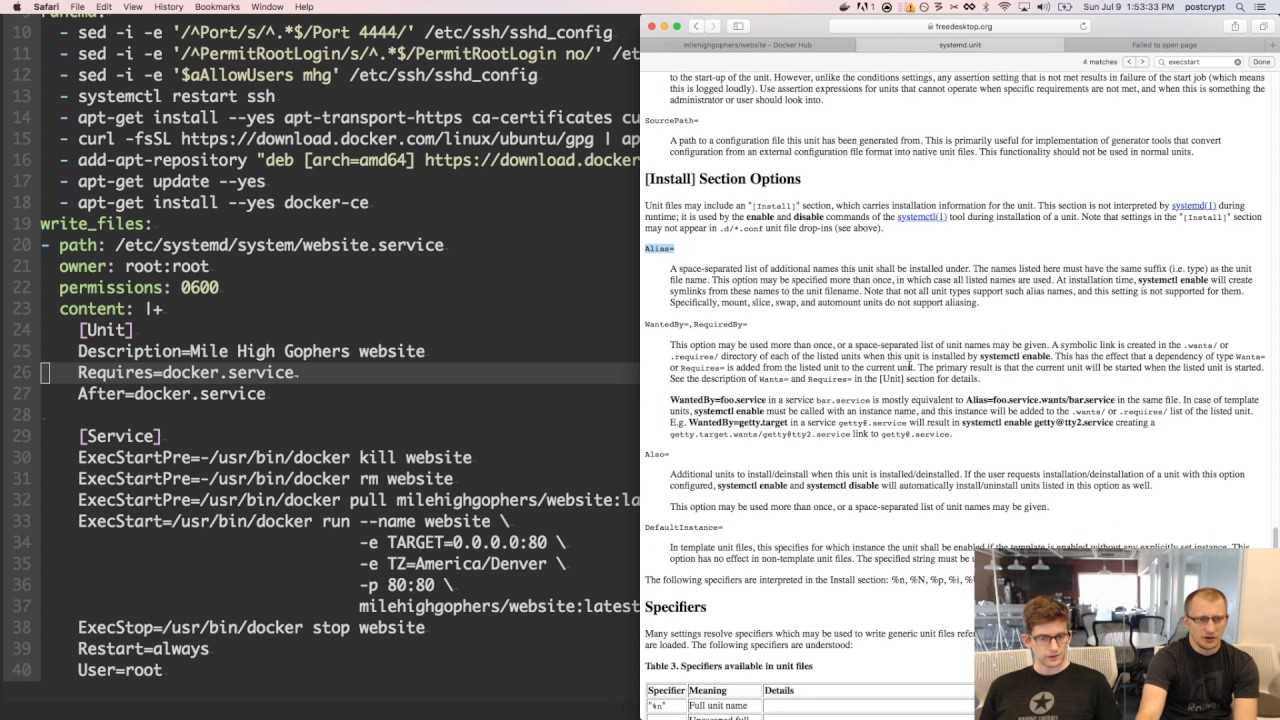Click the [Install] Section Options heading
Viewport: 1280px width, 720px height.
coord(722,179)
